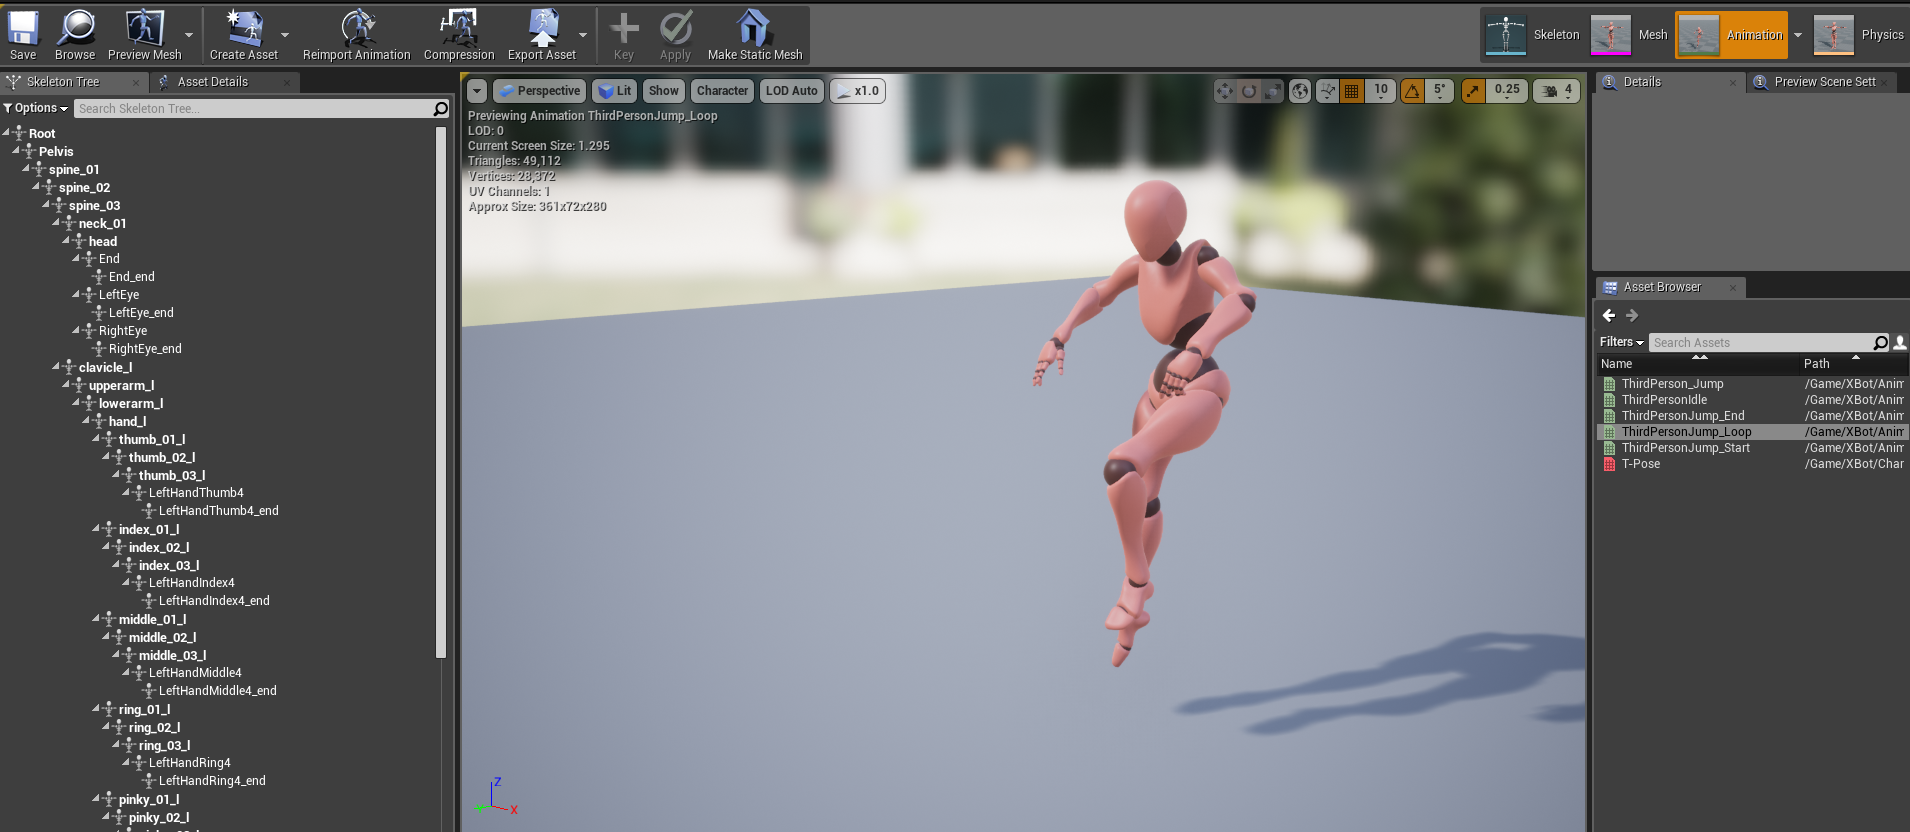Toggle world/local coordinate space globe
Screen dimensions: 1910x832
1299,91
